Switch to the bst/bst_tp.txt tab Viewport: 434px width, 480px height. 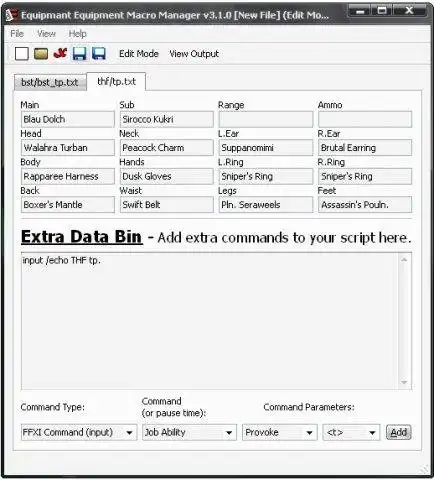point(50,82)
